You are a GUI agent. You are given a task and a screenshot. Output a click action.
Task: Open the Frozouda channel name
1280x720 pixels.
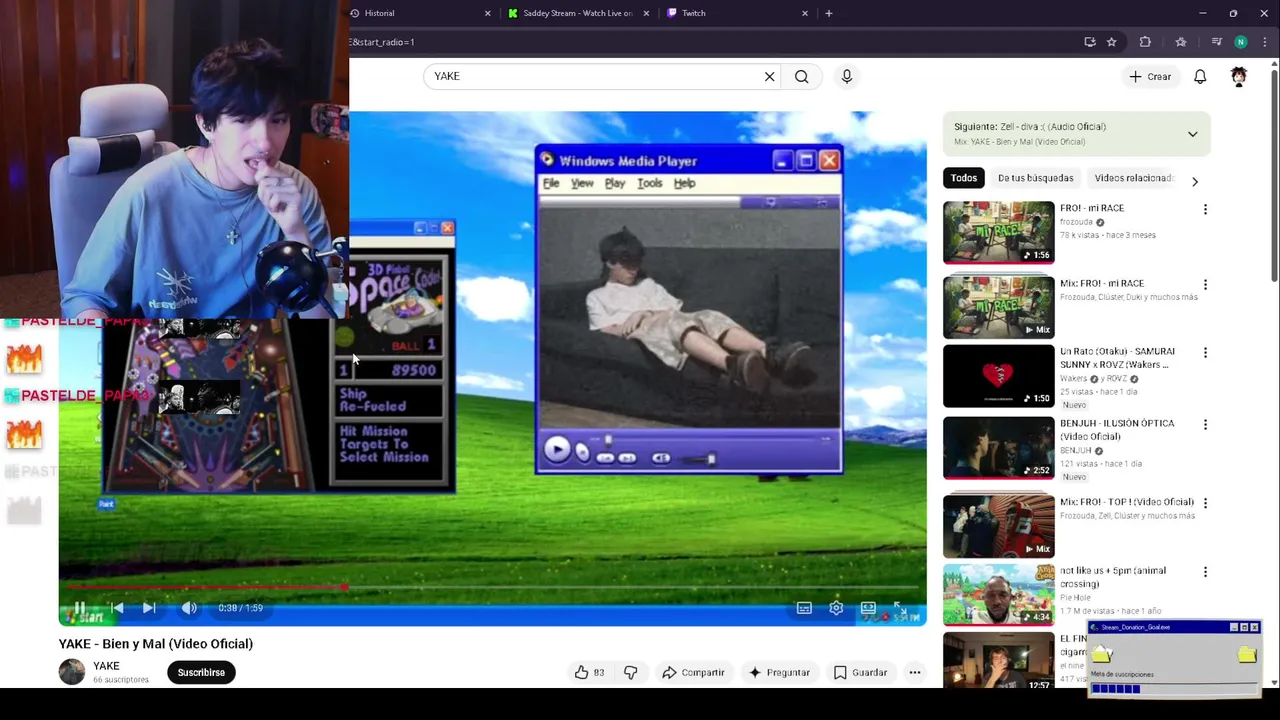pos(1078,222)
